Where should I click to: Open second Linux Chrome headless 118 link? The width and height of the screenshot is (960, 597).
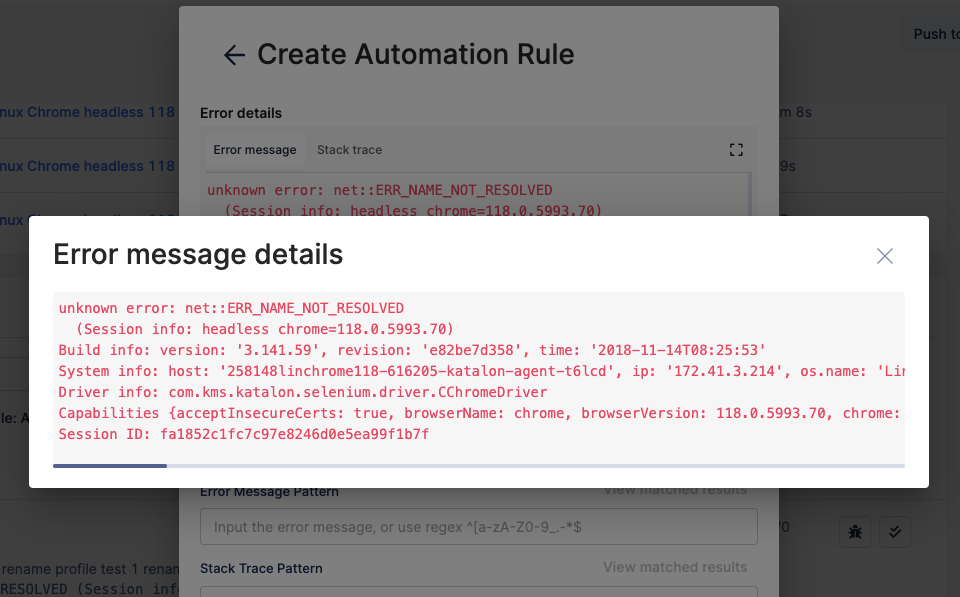pyautogui.click(x=87, y=166)
